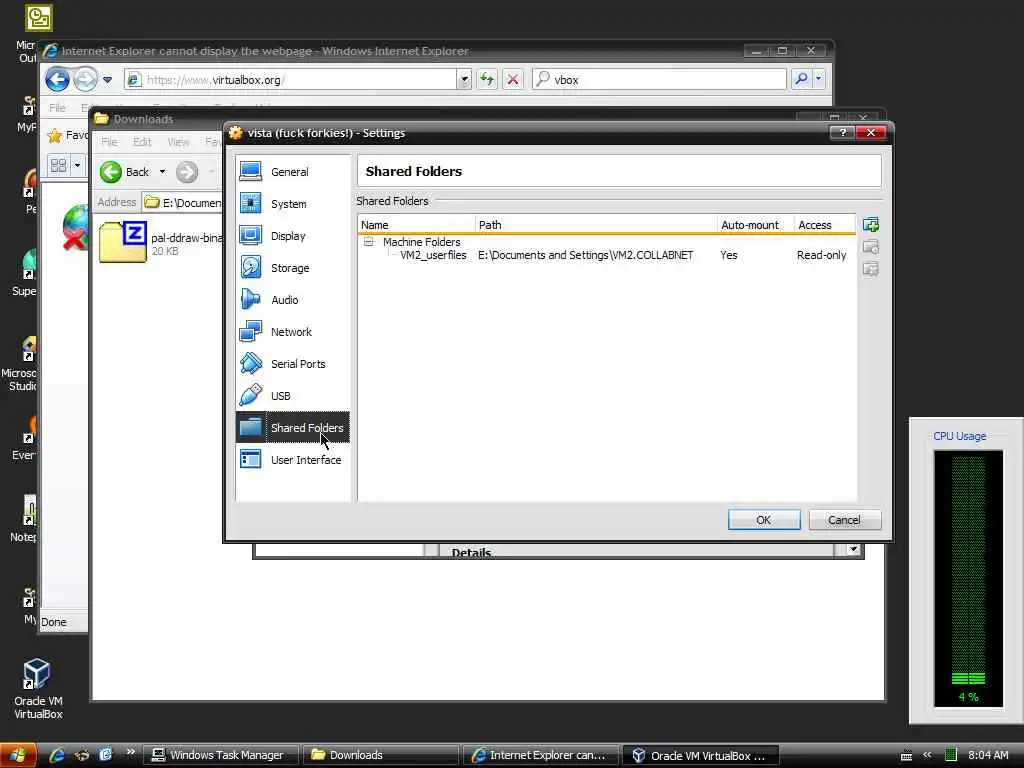Click the Windows Start button

[17, 756]
